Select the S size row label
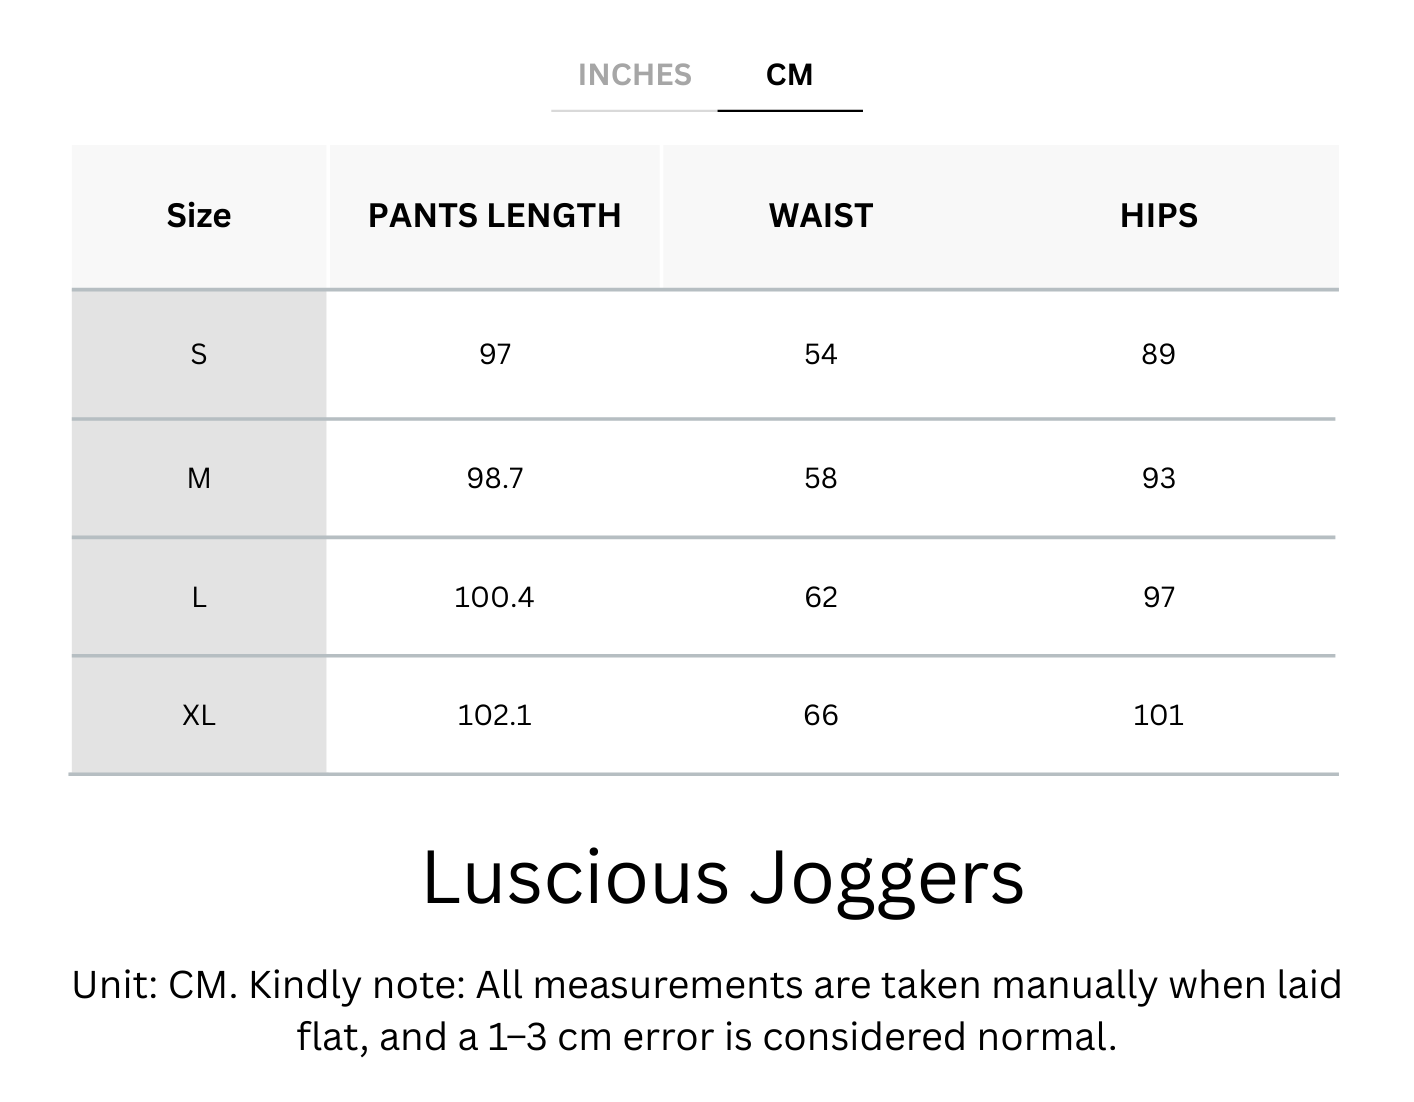1414x1102 pixels. tap(199, 354)
